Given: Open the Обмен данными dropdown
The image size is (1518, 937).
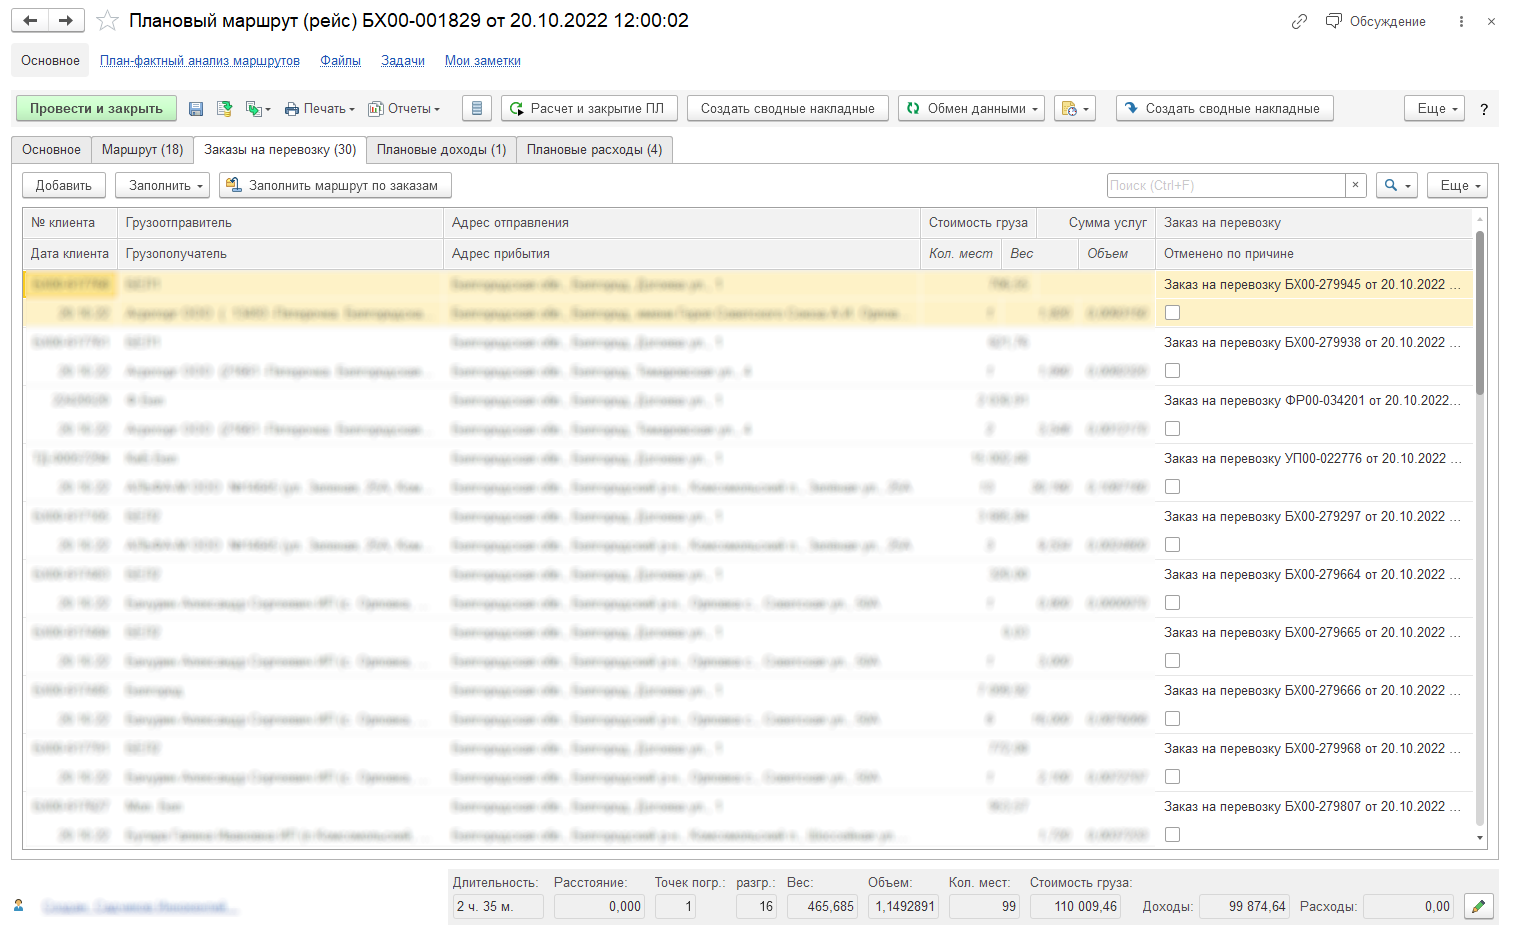Looking at the screenshot, I should coord(971,109).
